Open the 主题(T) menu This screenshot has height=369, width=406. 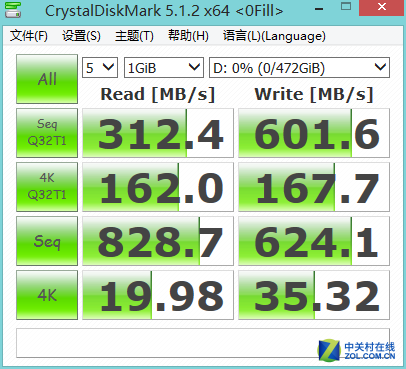(x=134, y=36)
